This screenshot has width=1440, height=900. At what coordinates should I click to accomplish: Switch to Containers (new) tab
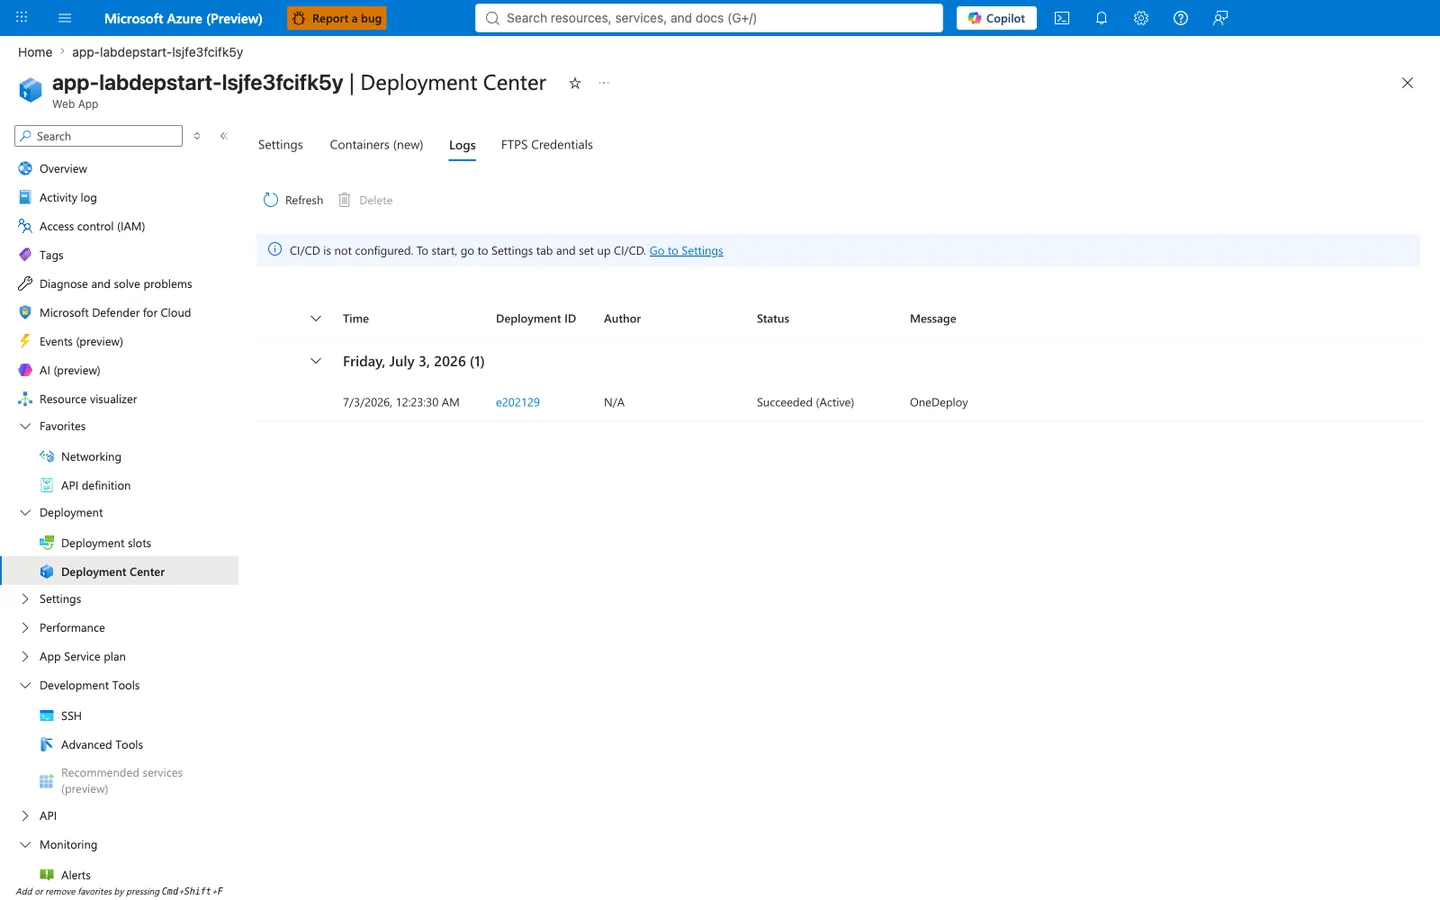tap(376, 145)
